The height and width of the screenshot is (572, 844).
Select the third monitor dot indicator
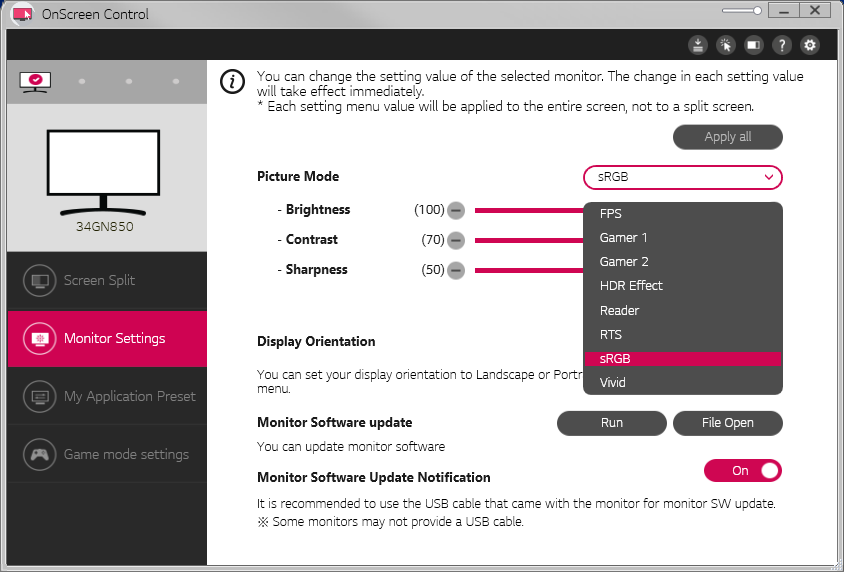(x=129, y=82)
